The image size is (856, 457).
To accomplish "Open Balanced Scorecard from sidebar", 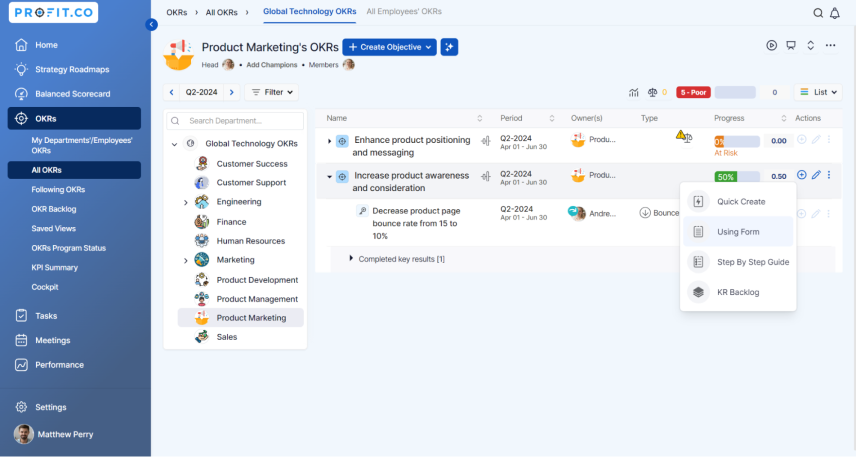I will [74, 94].
